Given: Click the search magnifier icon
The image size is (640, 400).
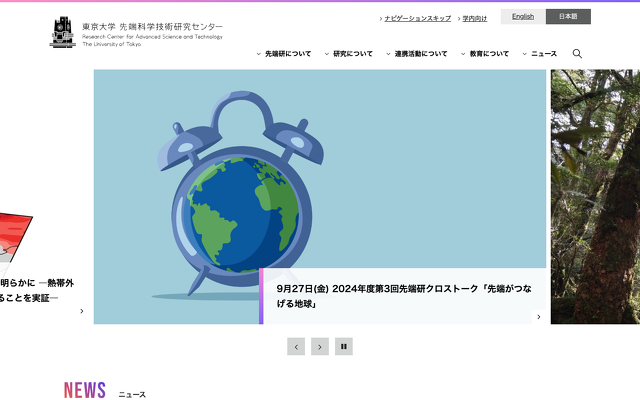Looking at the screenshot, I should pyautogui.click(x=577, y=54).
